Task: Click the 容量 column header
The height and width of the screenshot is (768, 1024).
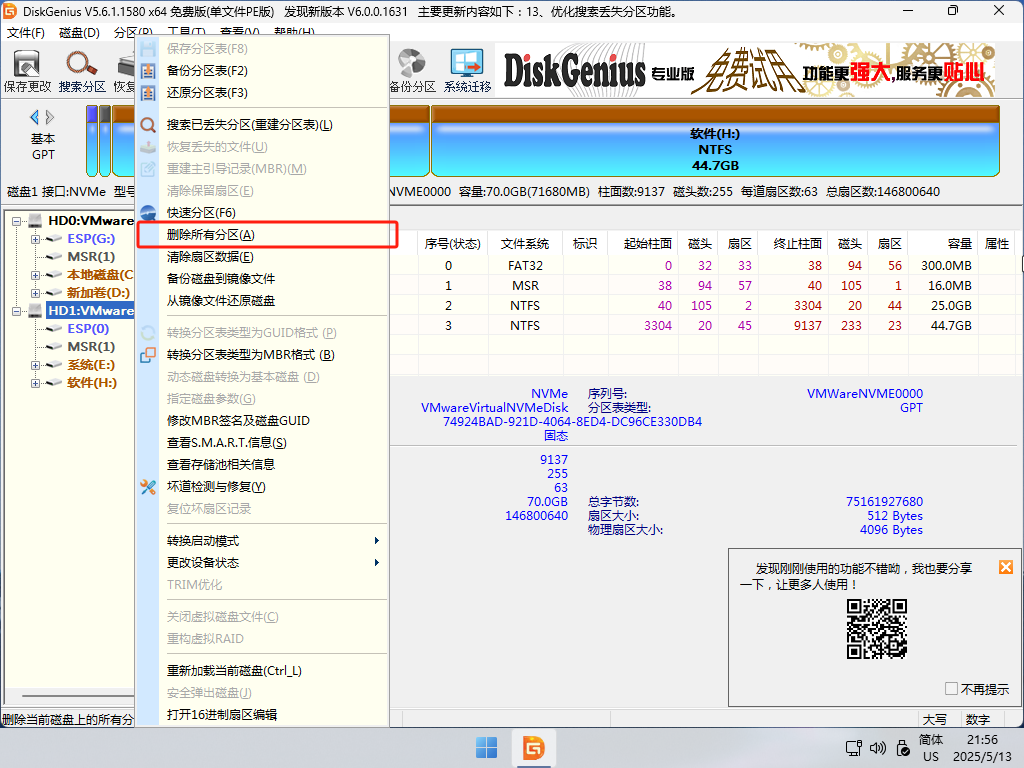Action: coord(943,244)
